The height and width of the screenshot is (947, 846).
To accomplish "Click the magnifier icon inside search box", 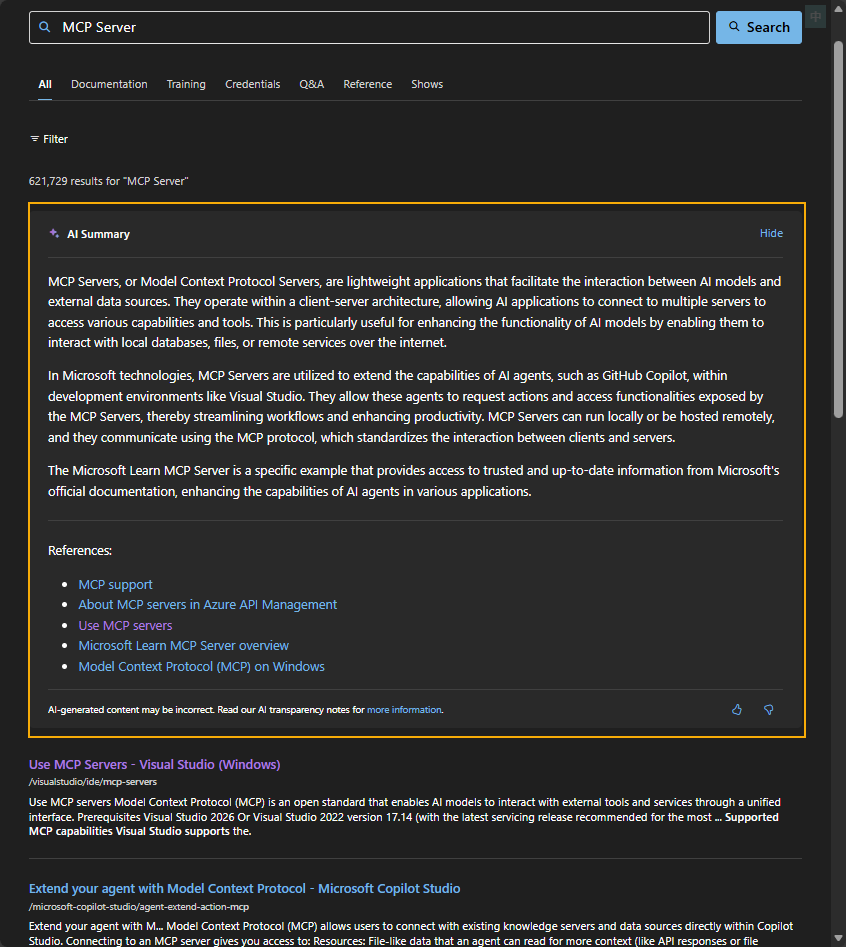I will pyautogui.click(x=44, y=27).
